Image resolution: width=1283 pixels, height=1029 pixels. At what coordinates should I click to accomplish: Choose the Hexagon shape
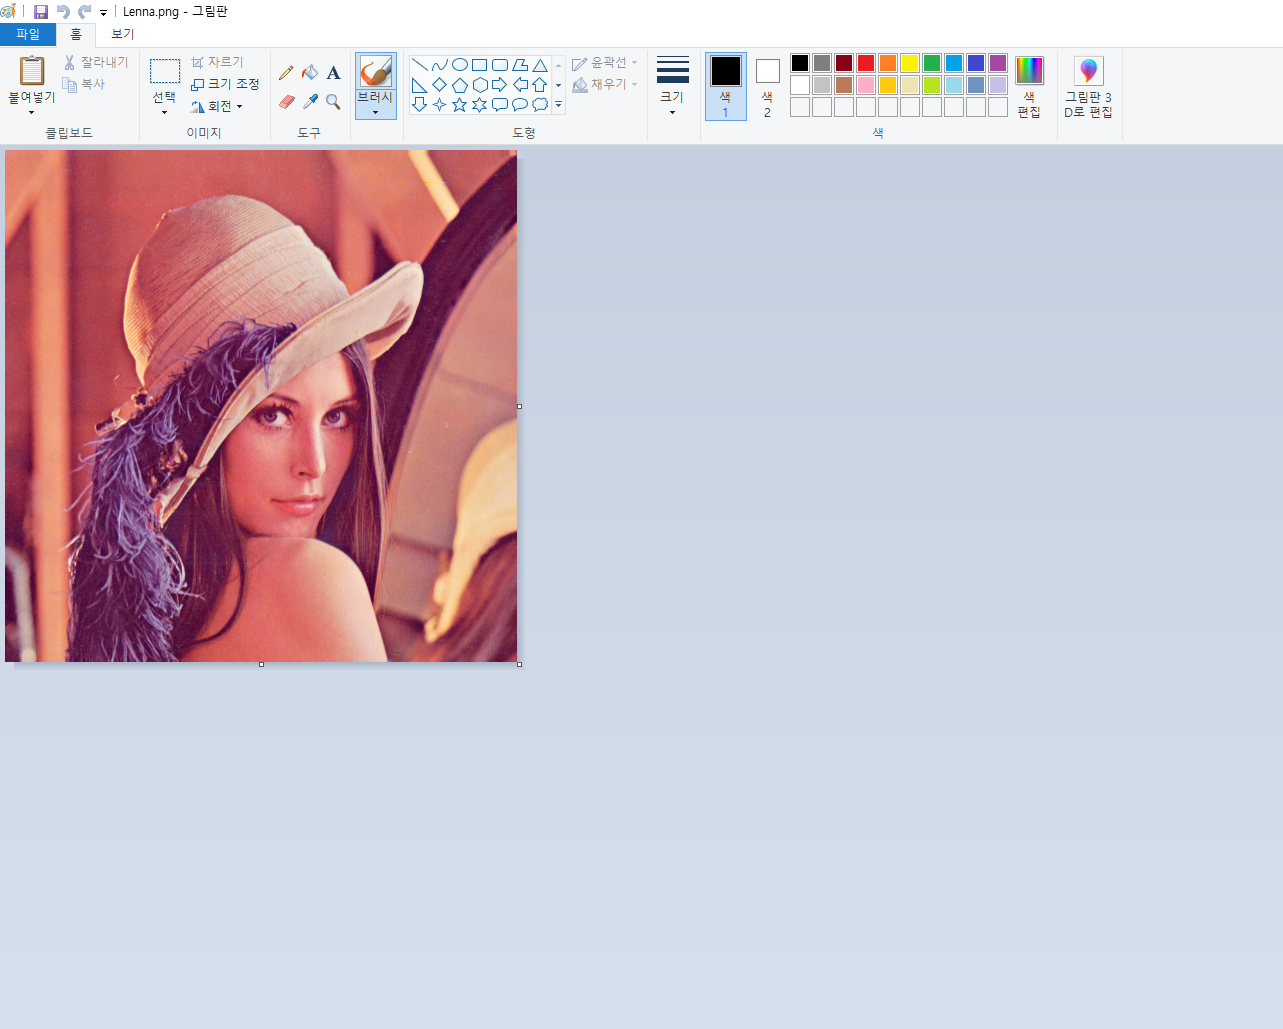tap(480, 85)
